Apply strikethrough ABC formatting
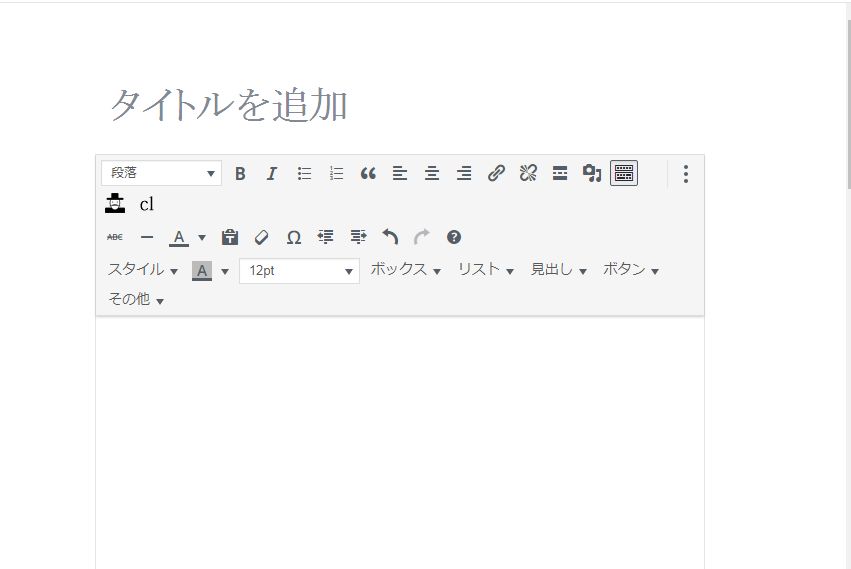 tap(115, 237)
